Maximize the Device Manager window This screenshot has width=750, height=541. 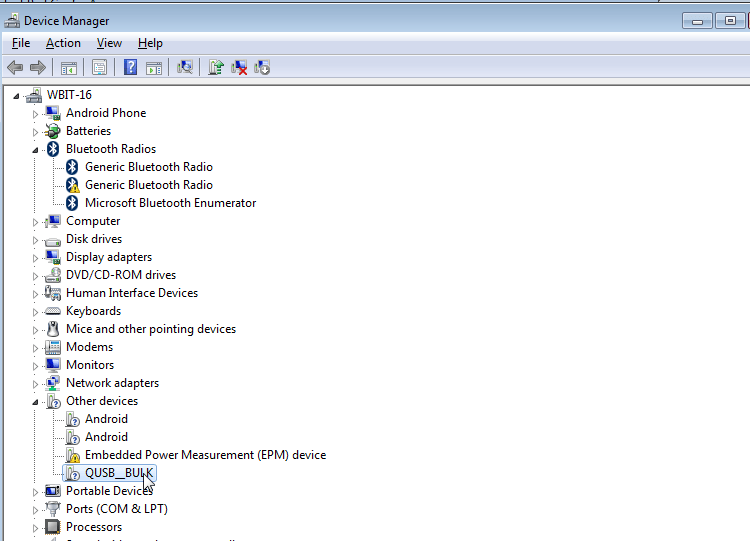click(x=730, y=21)
